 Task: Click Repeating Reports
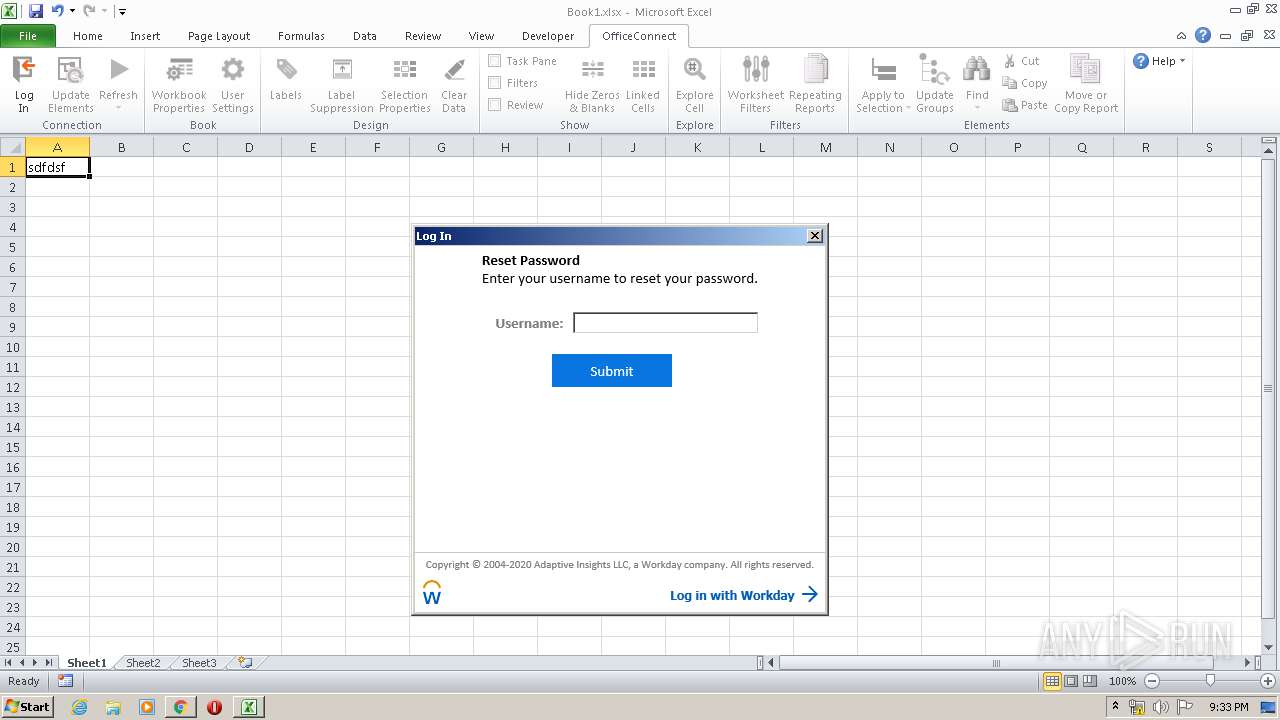click(x=815, y=84)
